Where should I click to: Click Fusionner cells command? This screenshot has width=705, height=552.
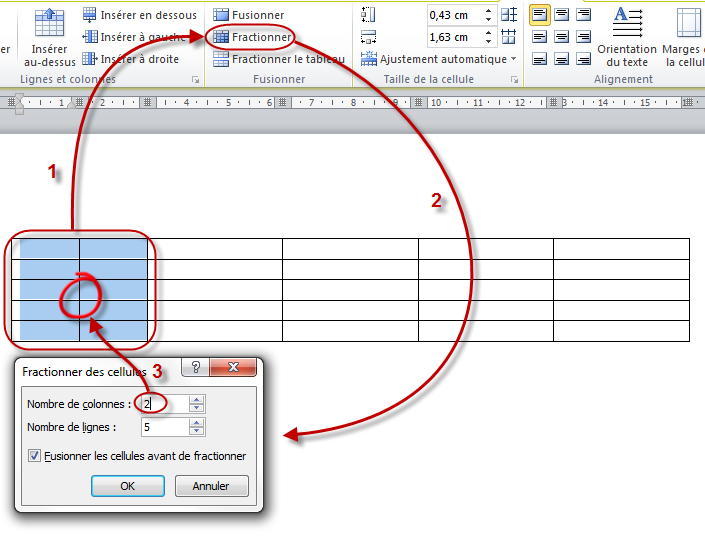point(249,15)
